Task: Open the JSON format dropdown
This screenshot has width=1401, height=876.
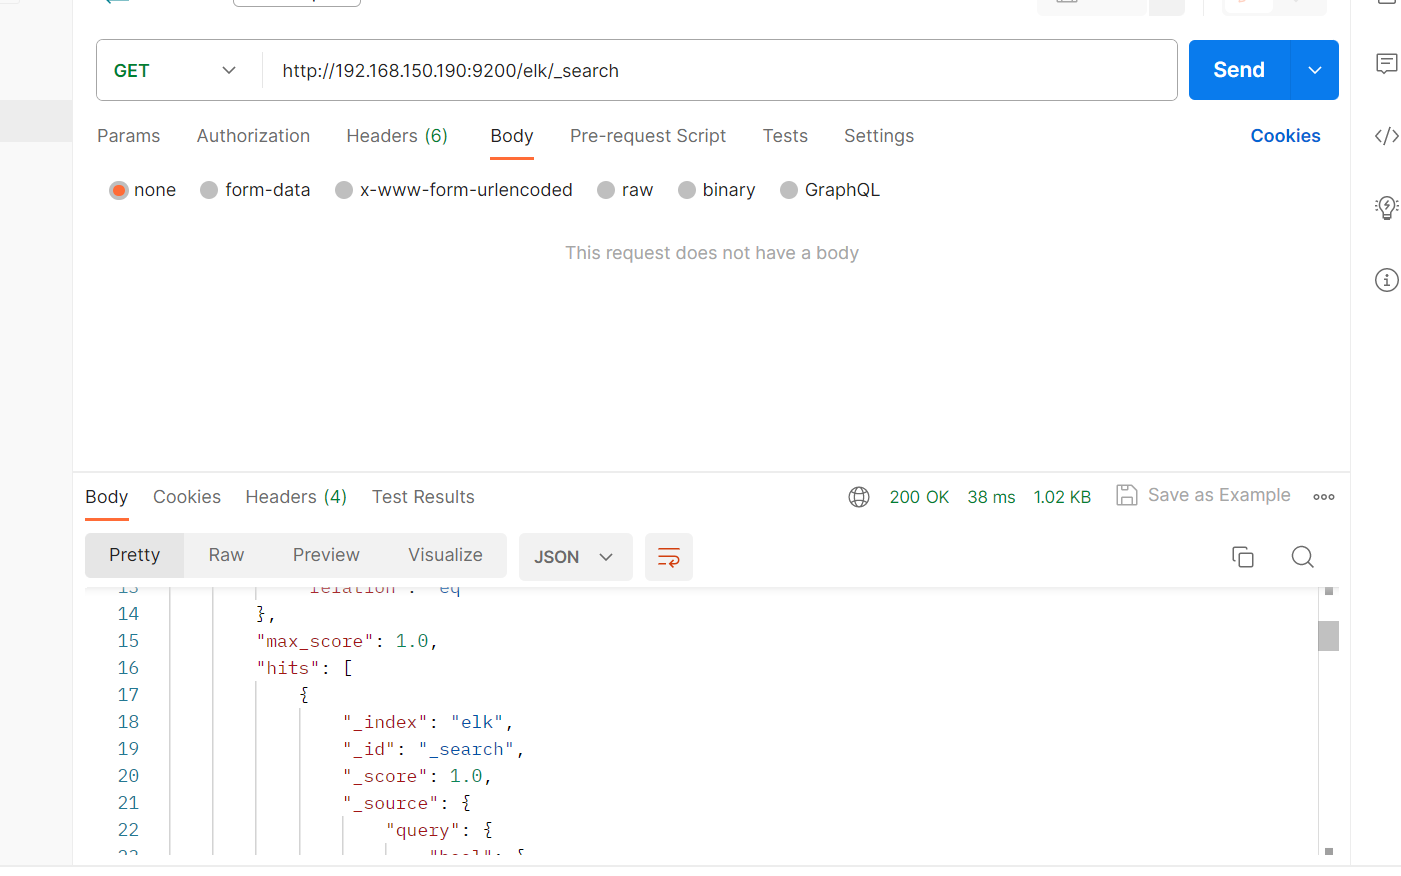Action: (x=575, y=557)
